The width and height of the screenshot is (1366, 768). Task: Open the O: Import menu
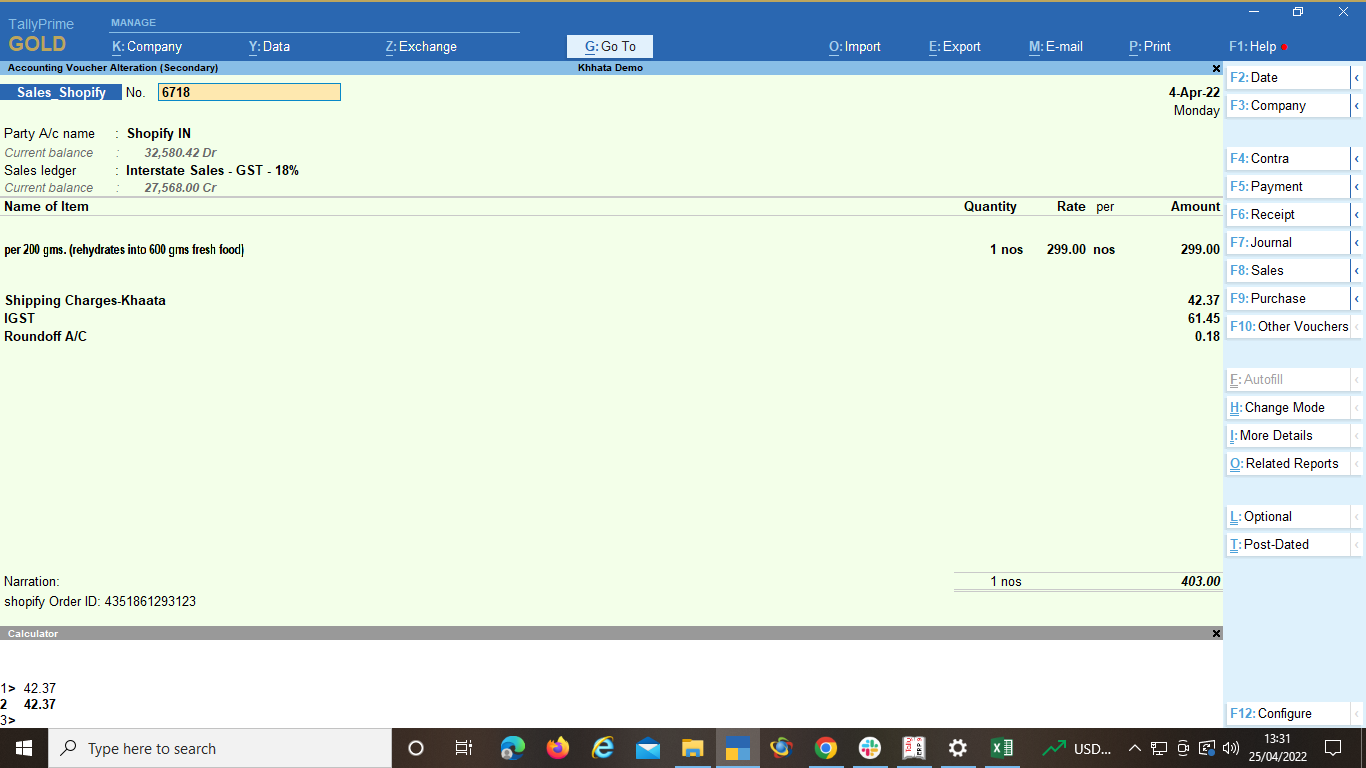click(855, 46)
